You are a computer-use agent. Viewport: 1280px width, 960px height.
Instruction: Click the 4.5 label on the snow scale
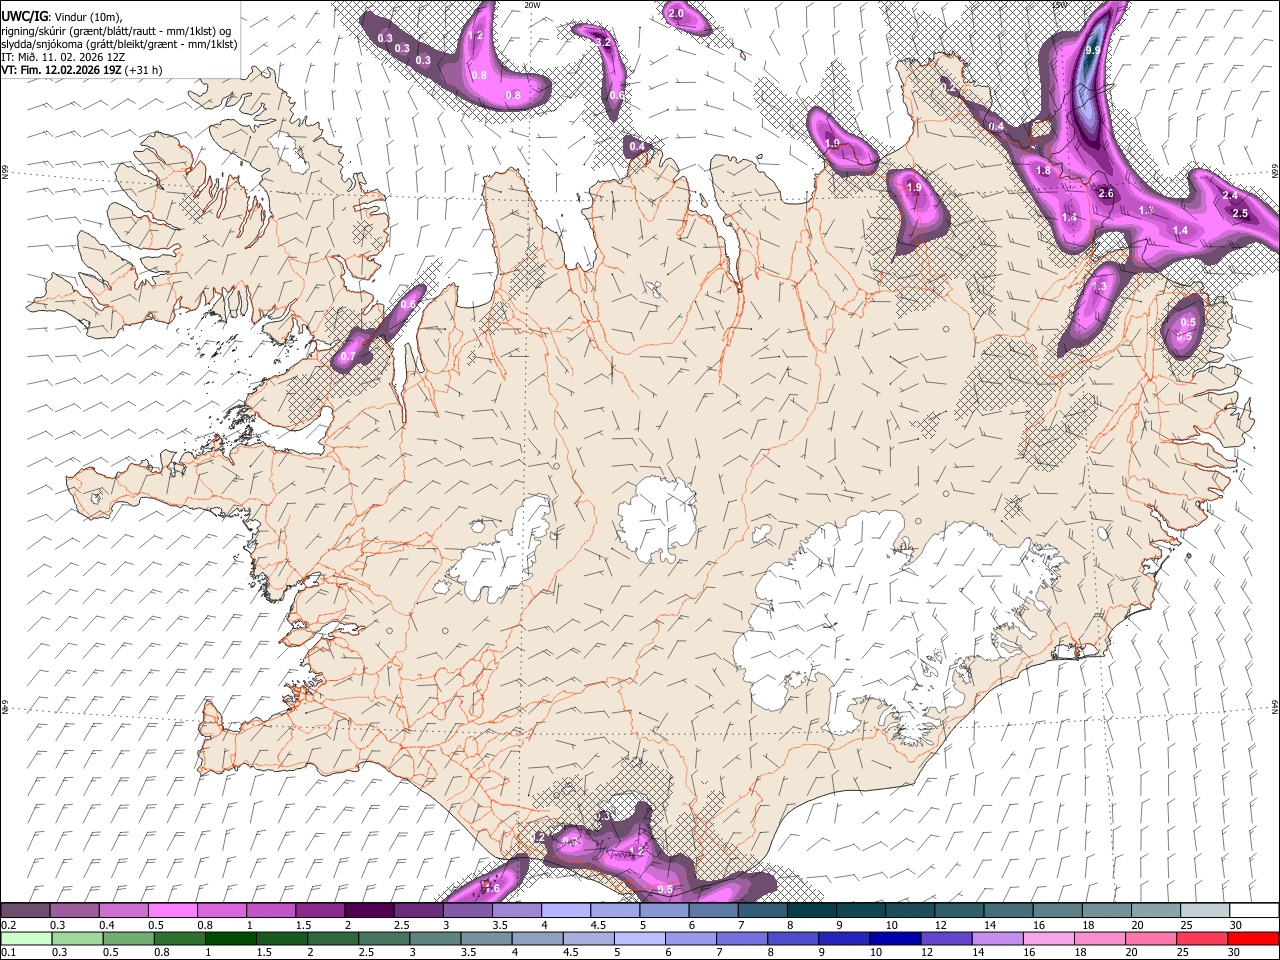pyautogui.click(x=598, y=925)
